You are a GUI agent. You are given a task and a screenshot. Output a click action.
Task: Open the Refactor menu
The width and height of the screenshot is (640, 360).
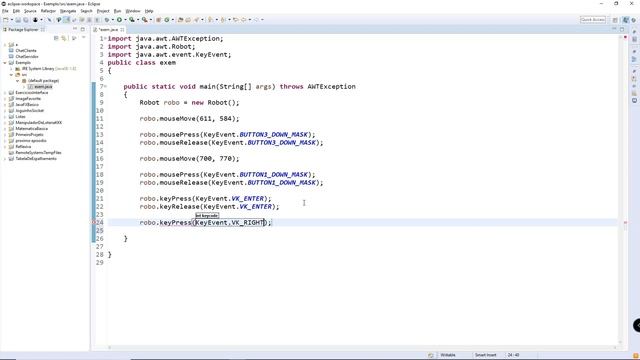[x=48, y=11]
